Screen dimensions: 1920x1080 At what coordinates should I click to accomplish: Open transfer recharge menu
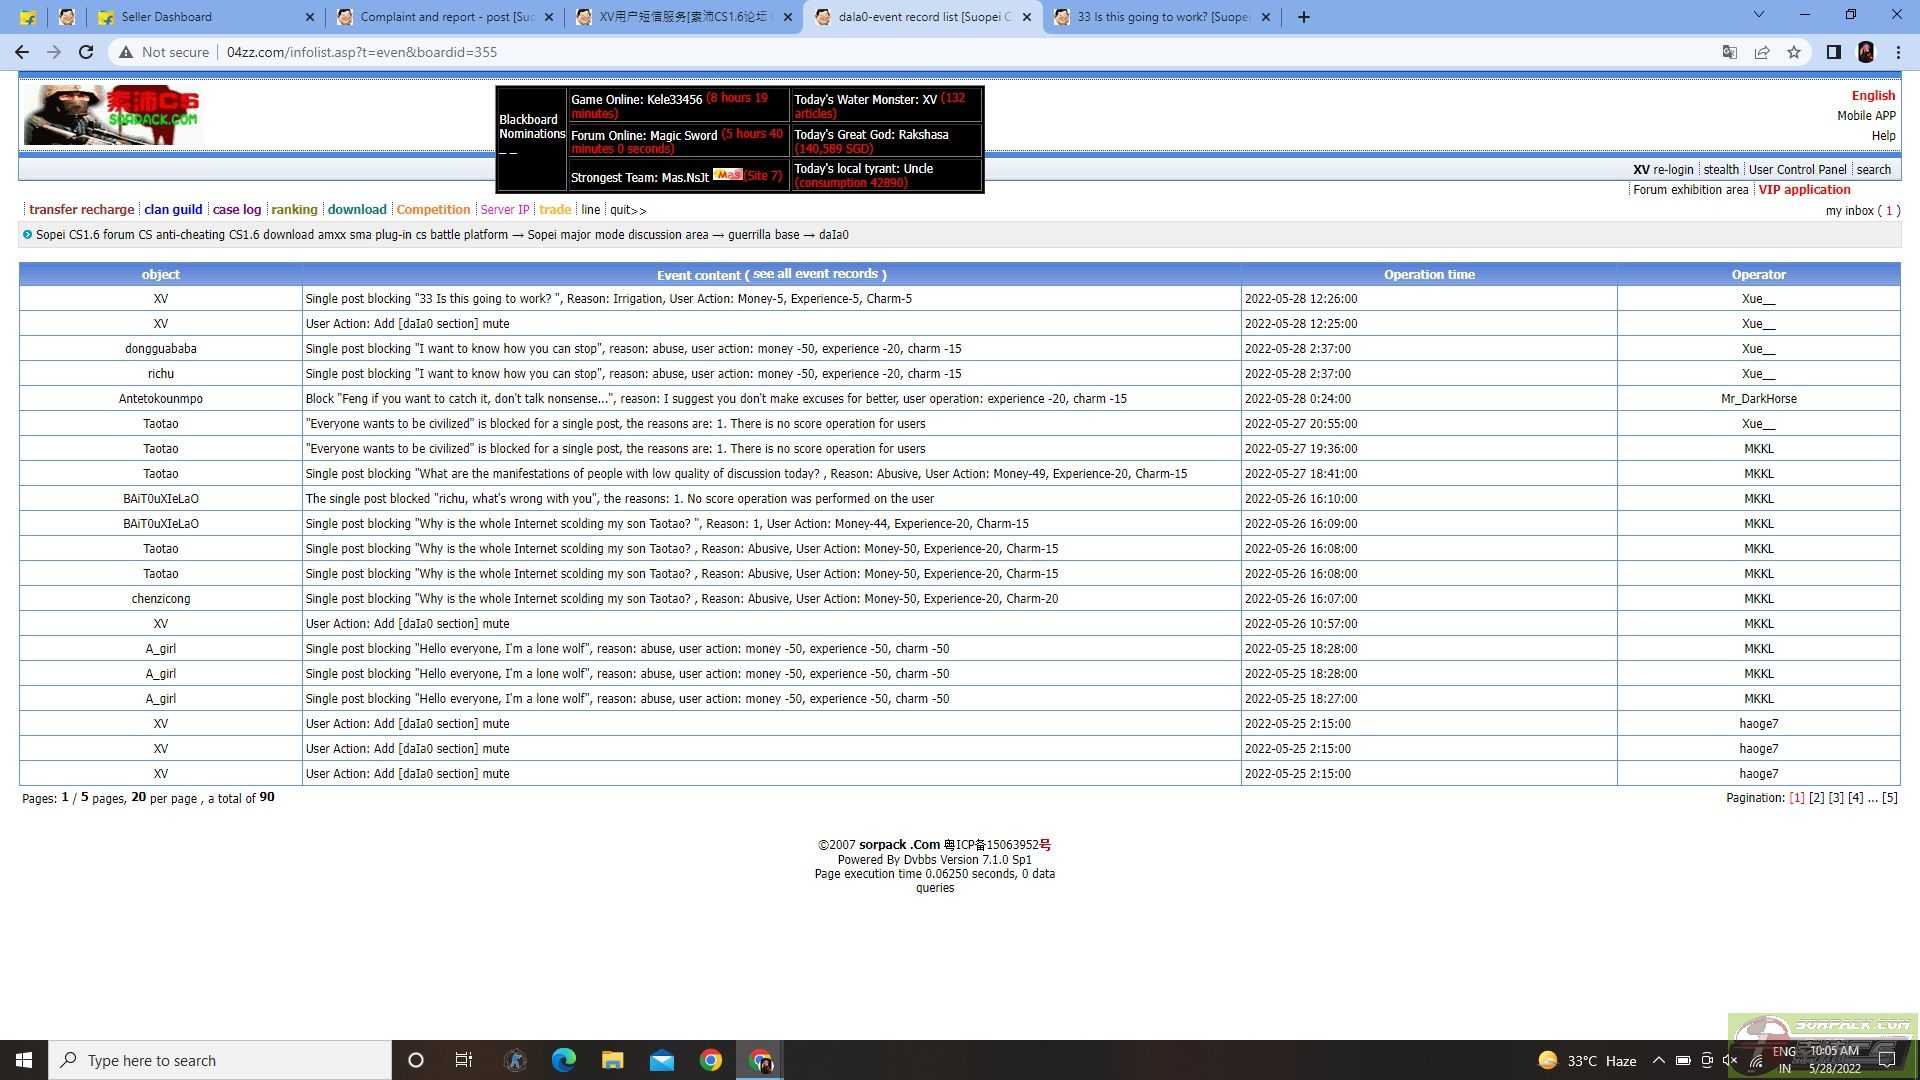click(81, 210)
